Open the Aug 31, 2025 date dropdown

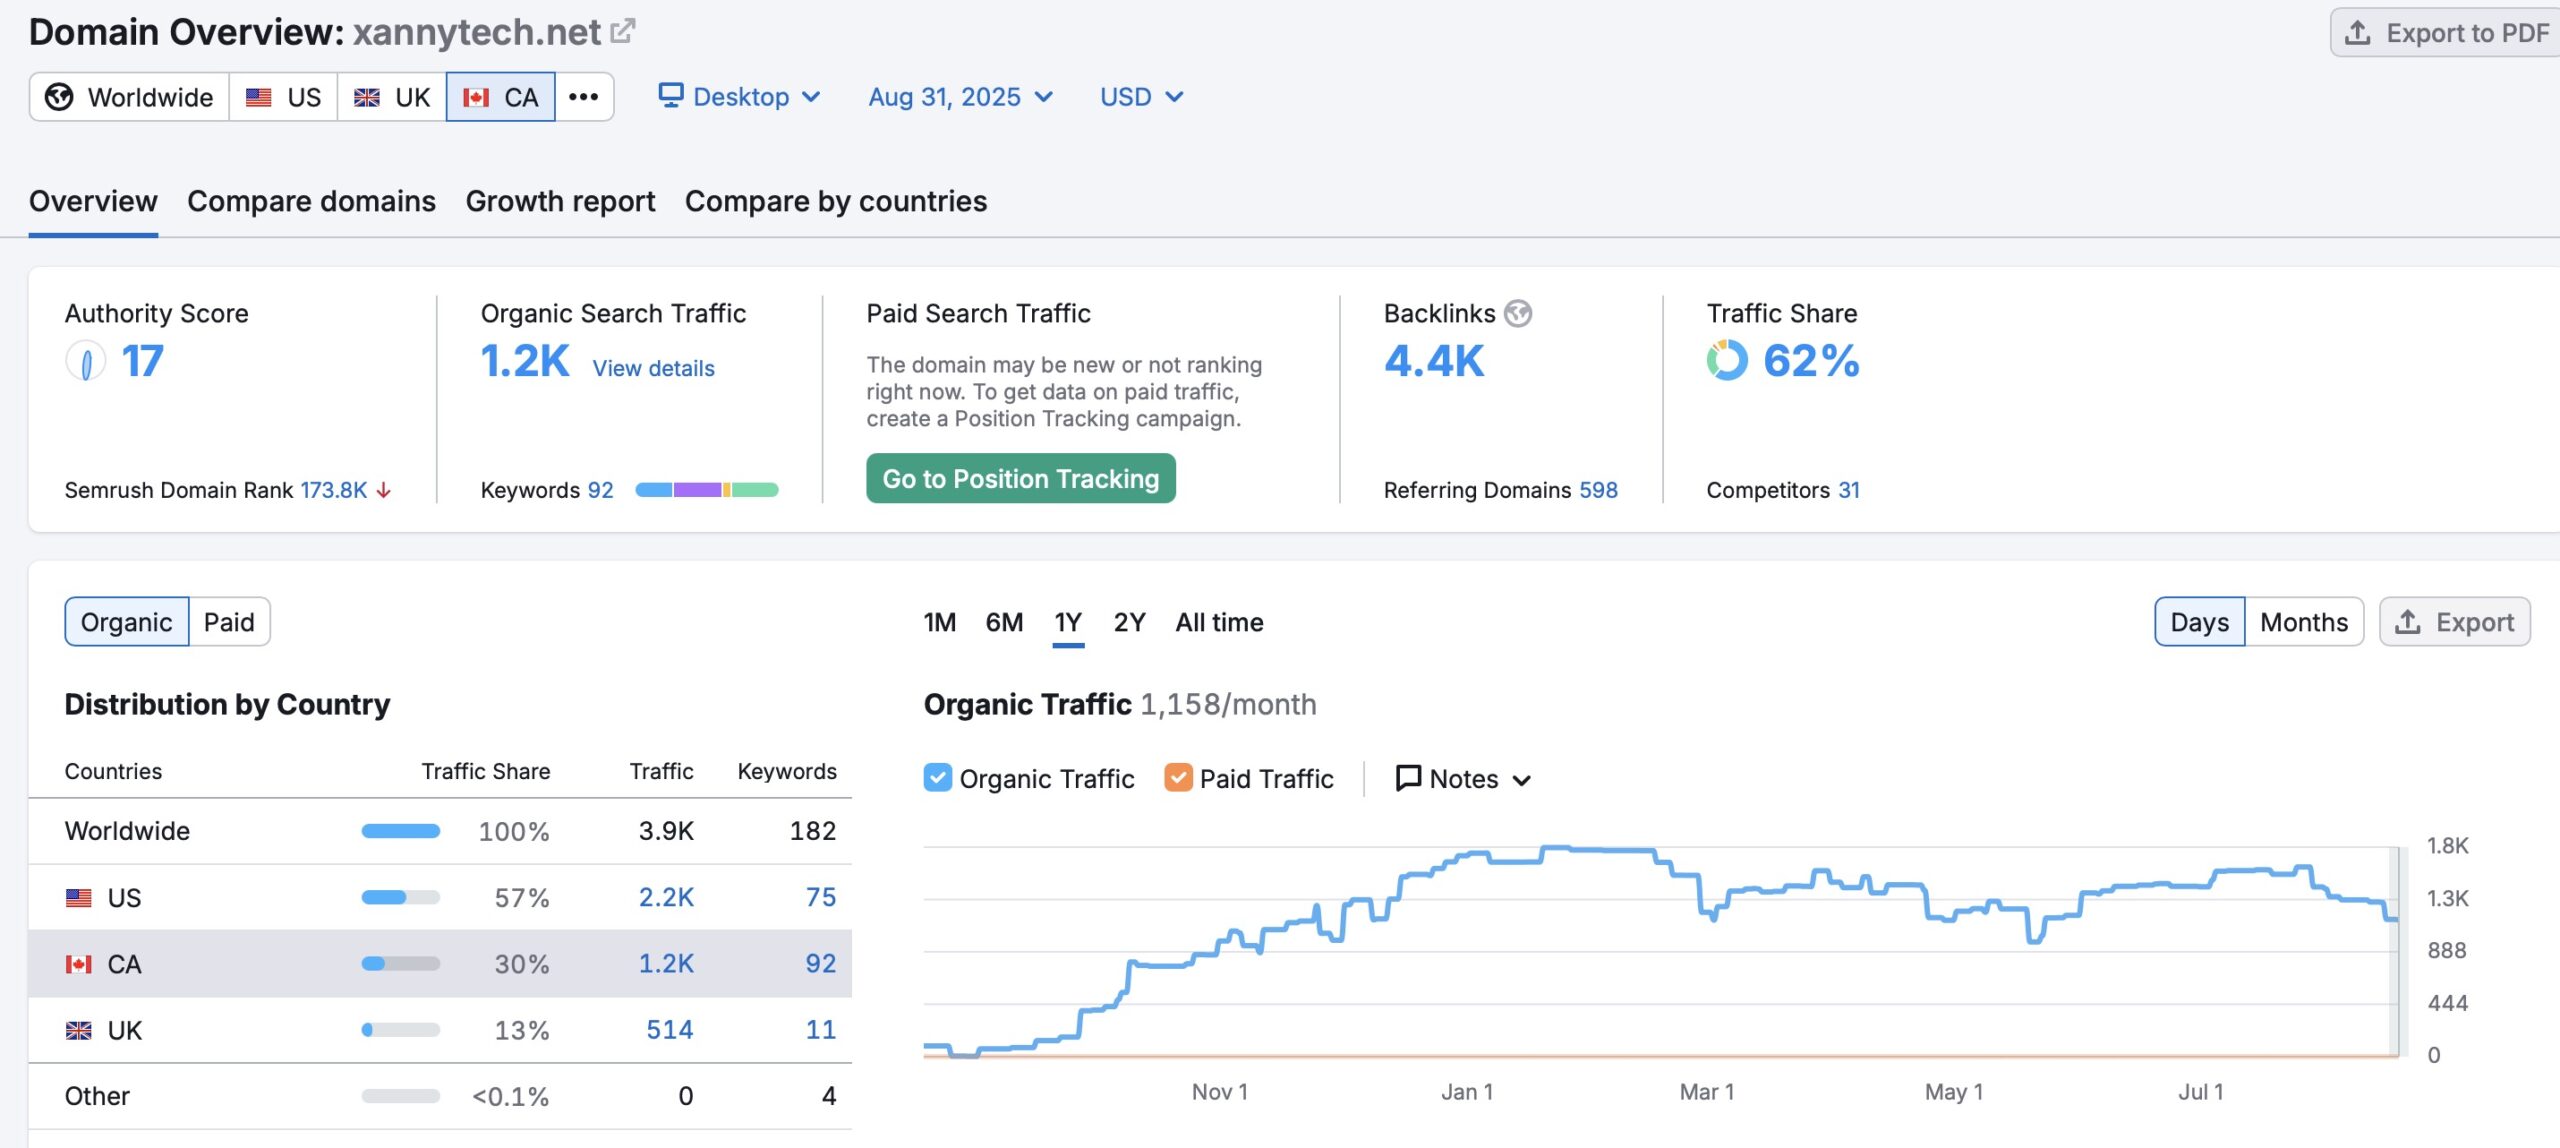click(x=960, y=97)
